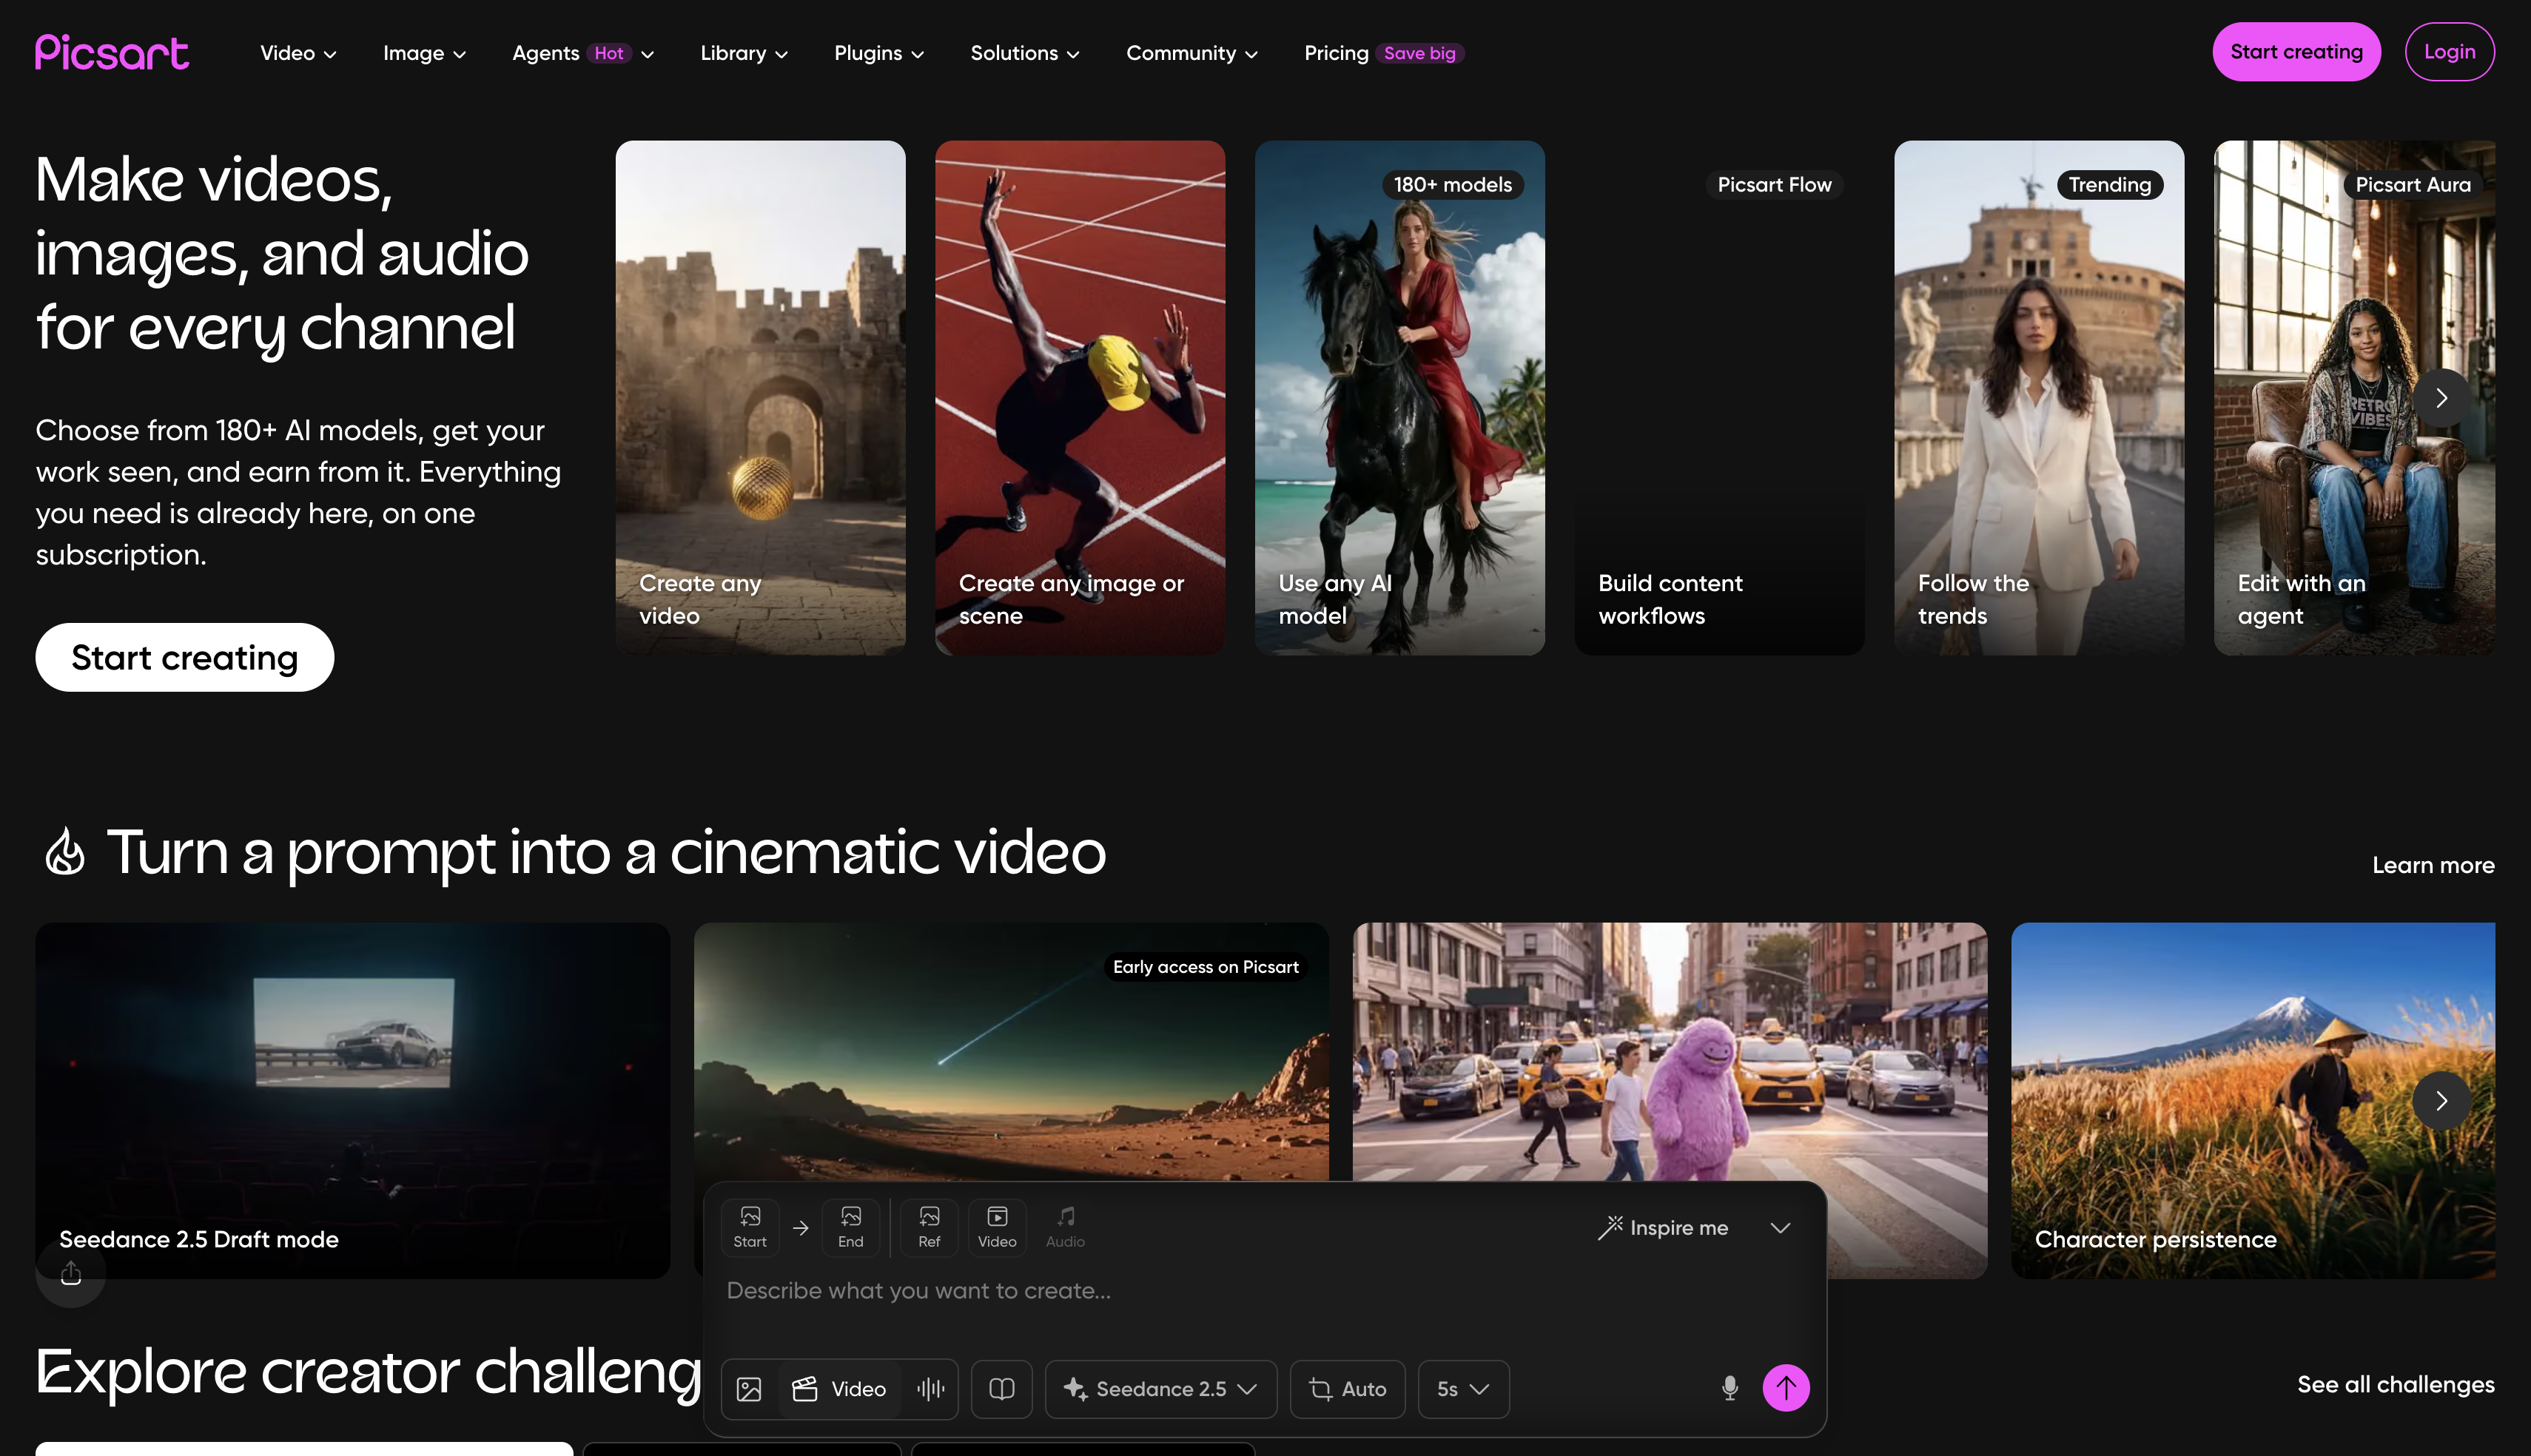Add a Start frame image

pyautogui.click(x=750, y=1227)
